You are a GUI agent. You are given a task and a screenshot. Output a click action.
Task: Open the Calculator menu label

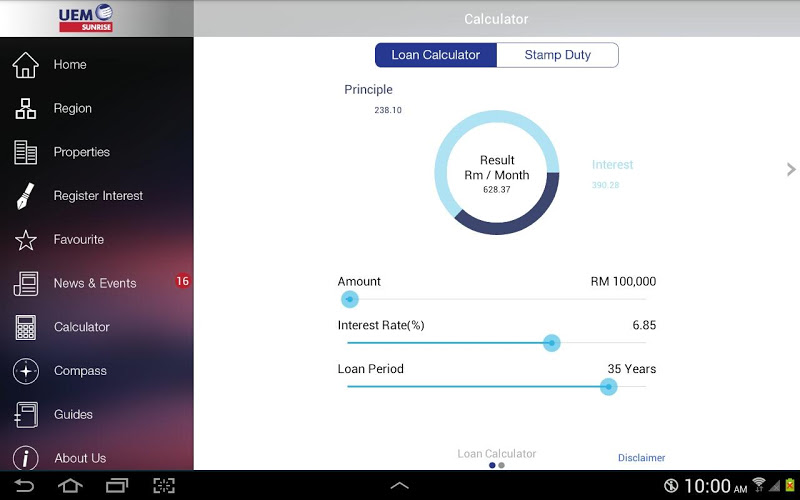82,327
